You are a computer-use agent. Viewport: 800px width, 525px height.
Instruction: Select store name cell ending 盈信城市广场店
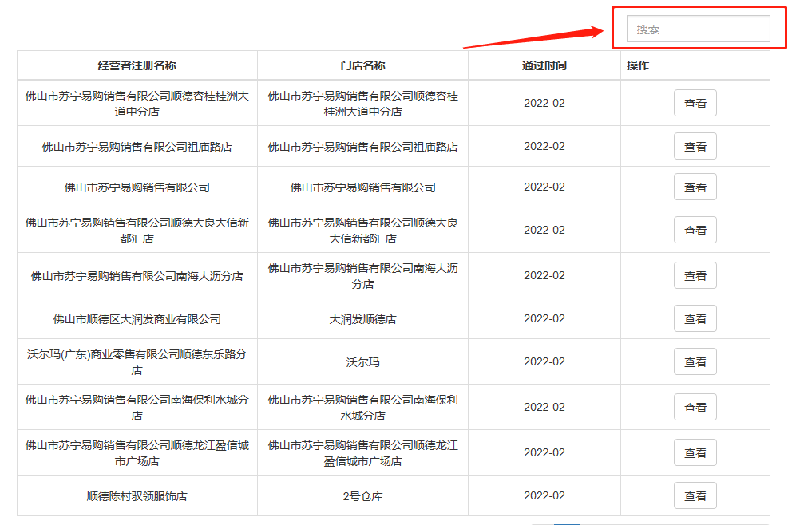(x=363, y=453)
